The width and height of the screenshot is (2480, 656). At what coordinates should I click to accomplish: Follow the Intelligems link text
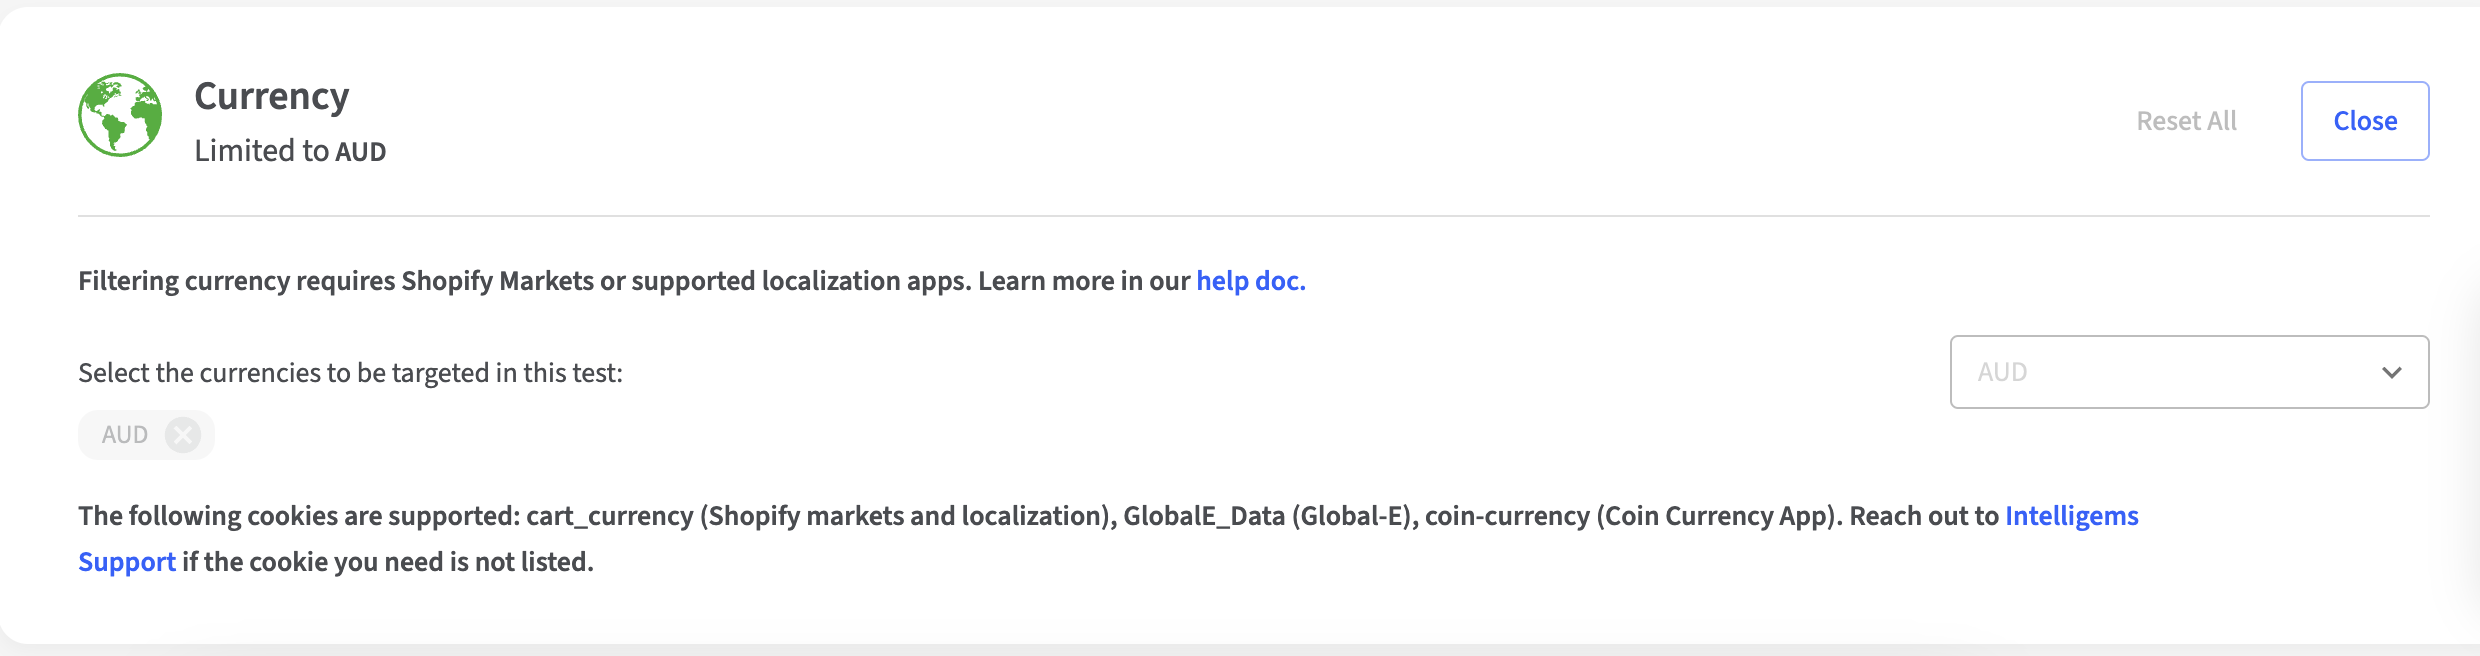[2071, 516]
